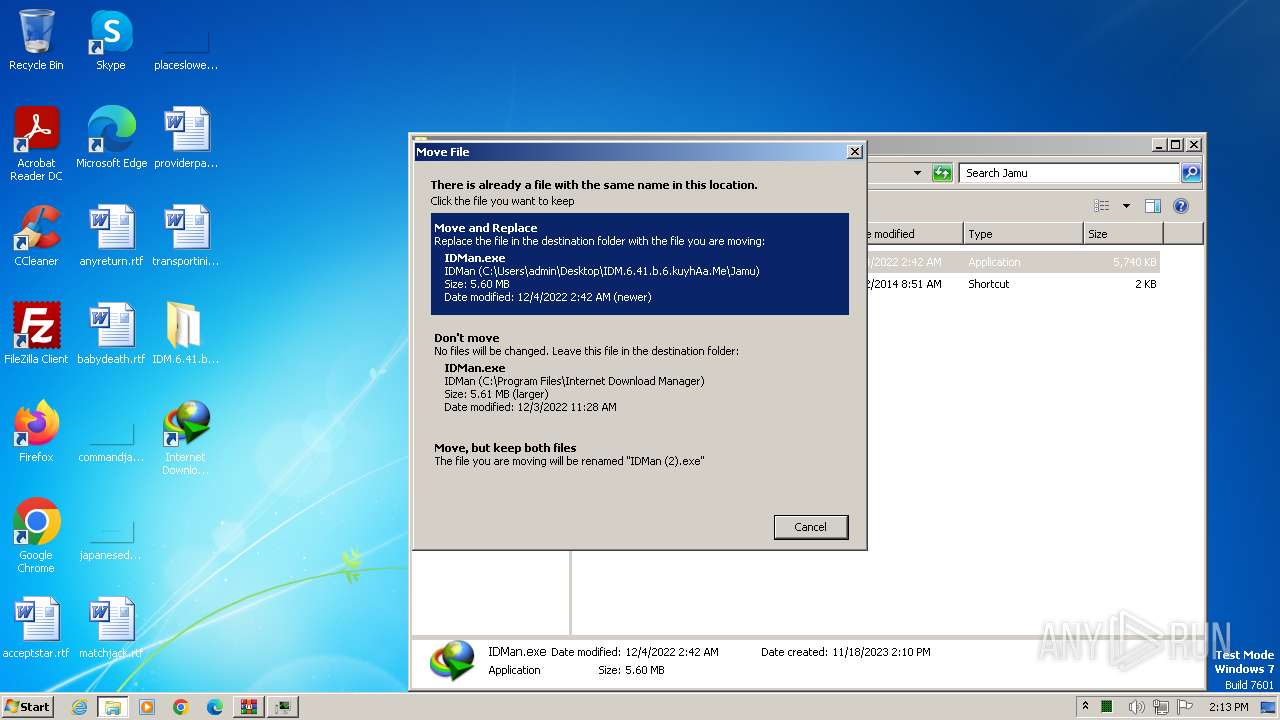Minimize the Explorer window
Screen dimensions: 1280x720
[1159, 144]
